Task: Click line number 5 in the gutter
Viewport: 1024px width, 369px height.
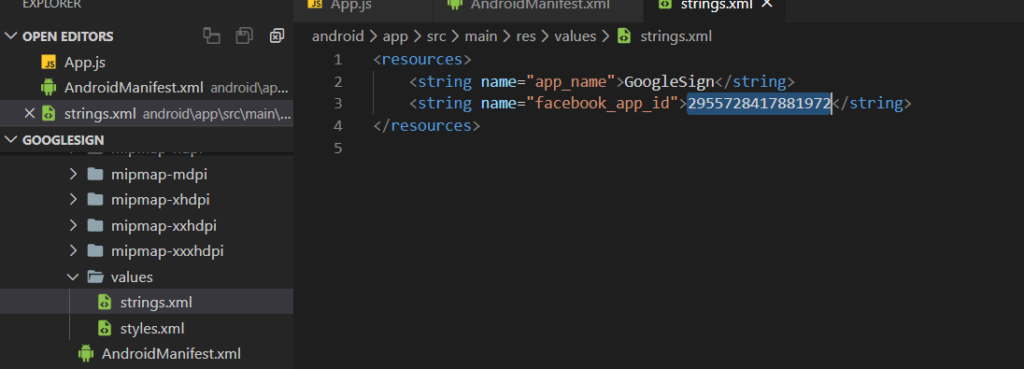Action: pyautogui.click(x=337, y=148)
